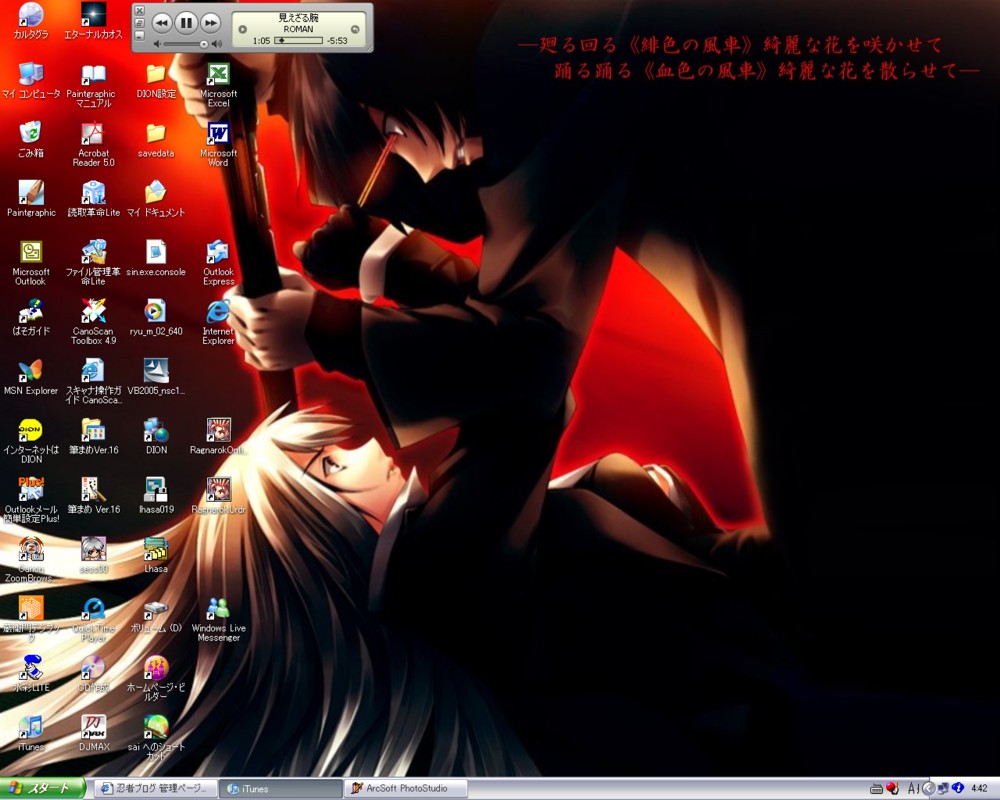Select the MSN Explorer butterfly icon

pyautogui.click(x=31, y=377)
